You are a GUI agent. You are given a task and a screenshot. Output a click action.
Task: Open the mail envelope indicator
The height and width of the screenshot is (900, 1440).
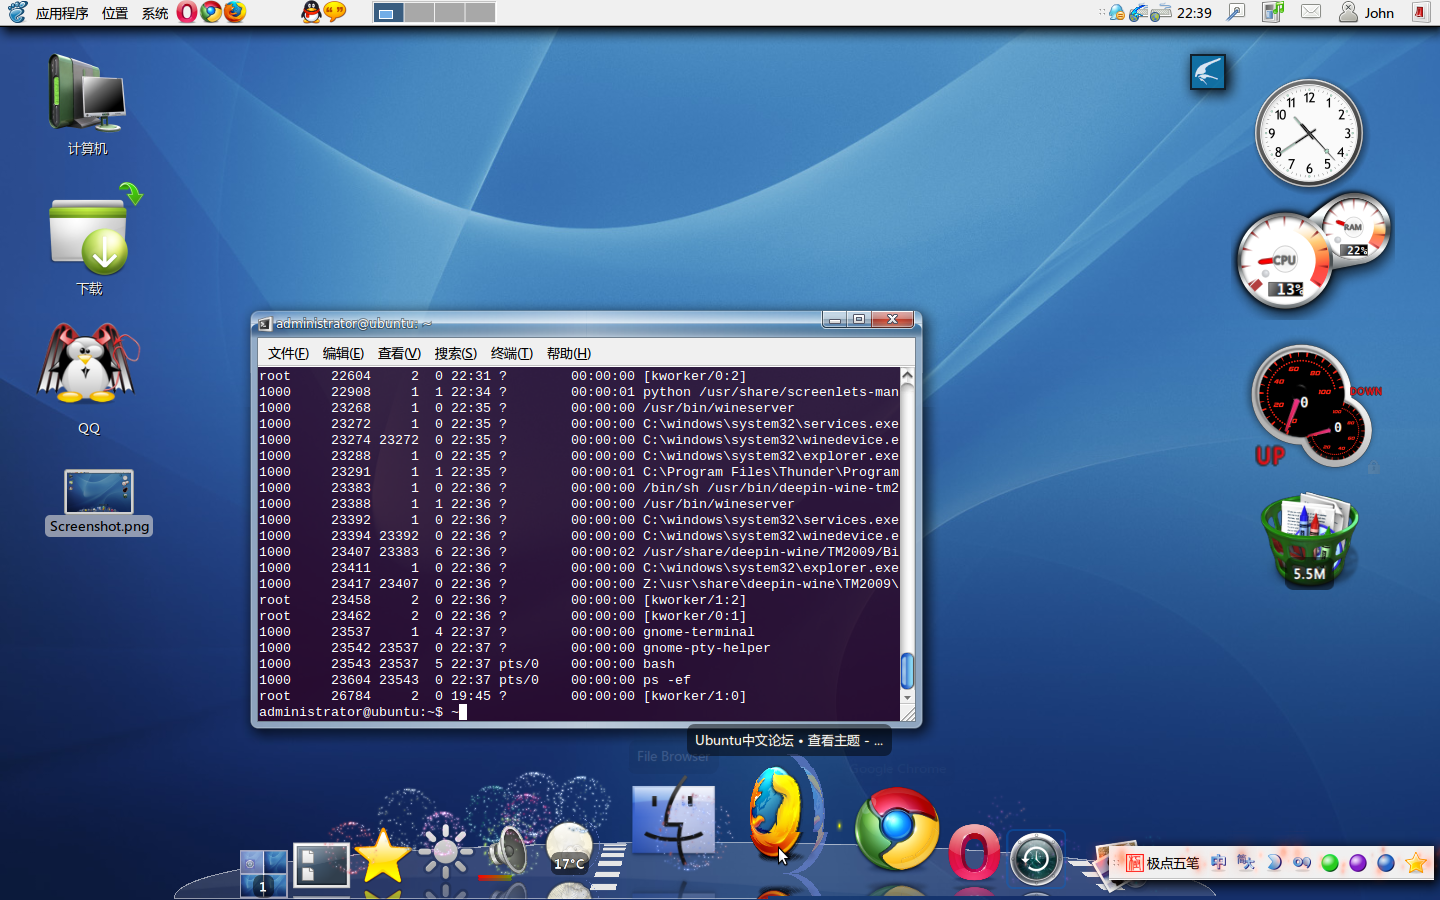tap(1311, 12)
